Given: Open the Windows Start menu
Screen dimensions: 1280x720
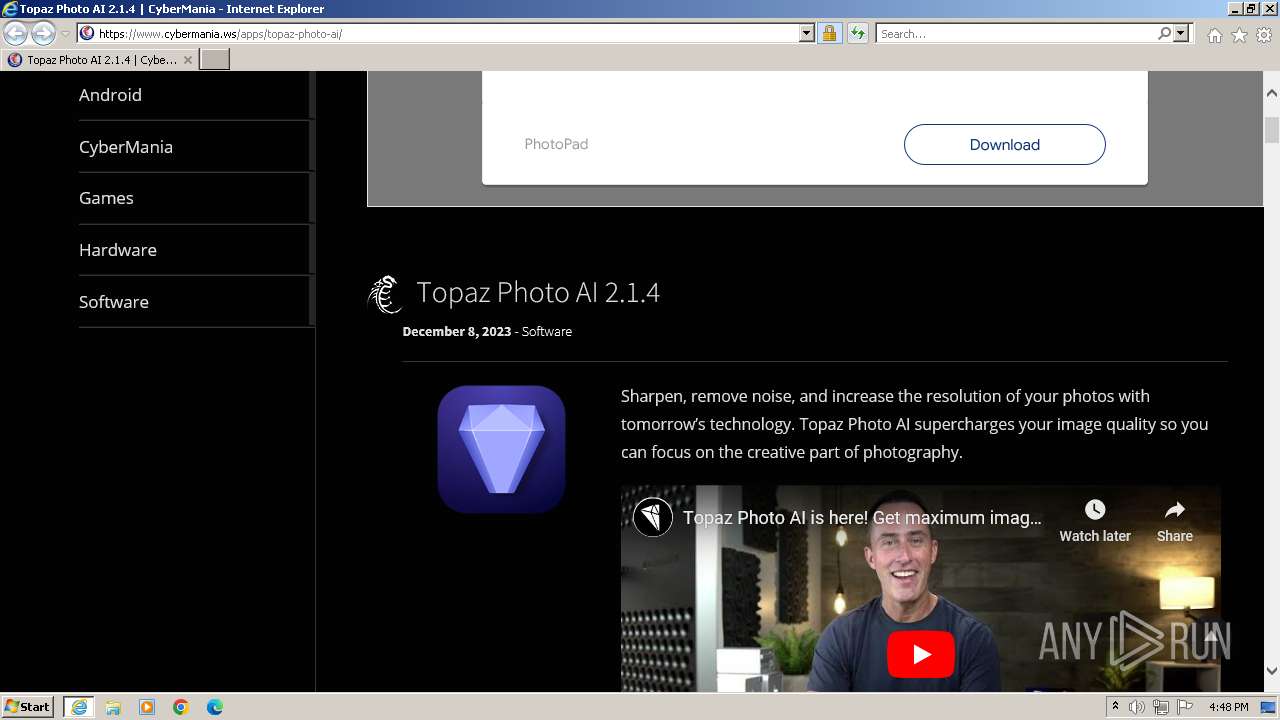Looking at the screenshot, I should 27,706.
